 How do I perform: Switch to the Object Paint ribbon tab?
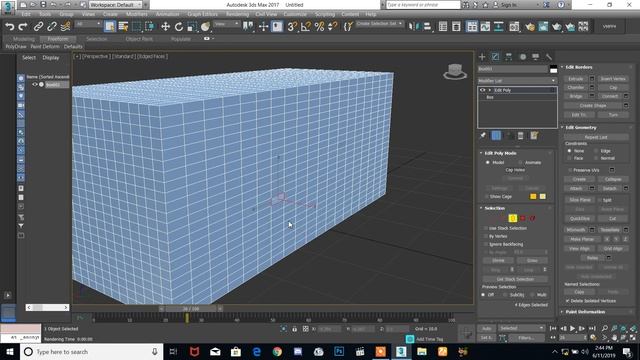point(139,39)
